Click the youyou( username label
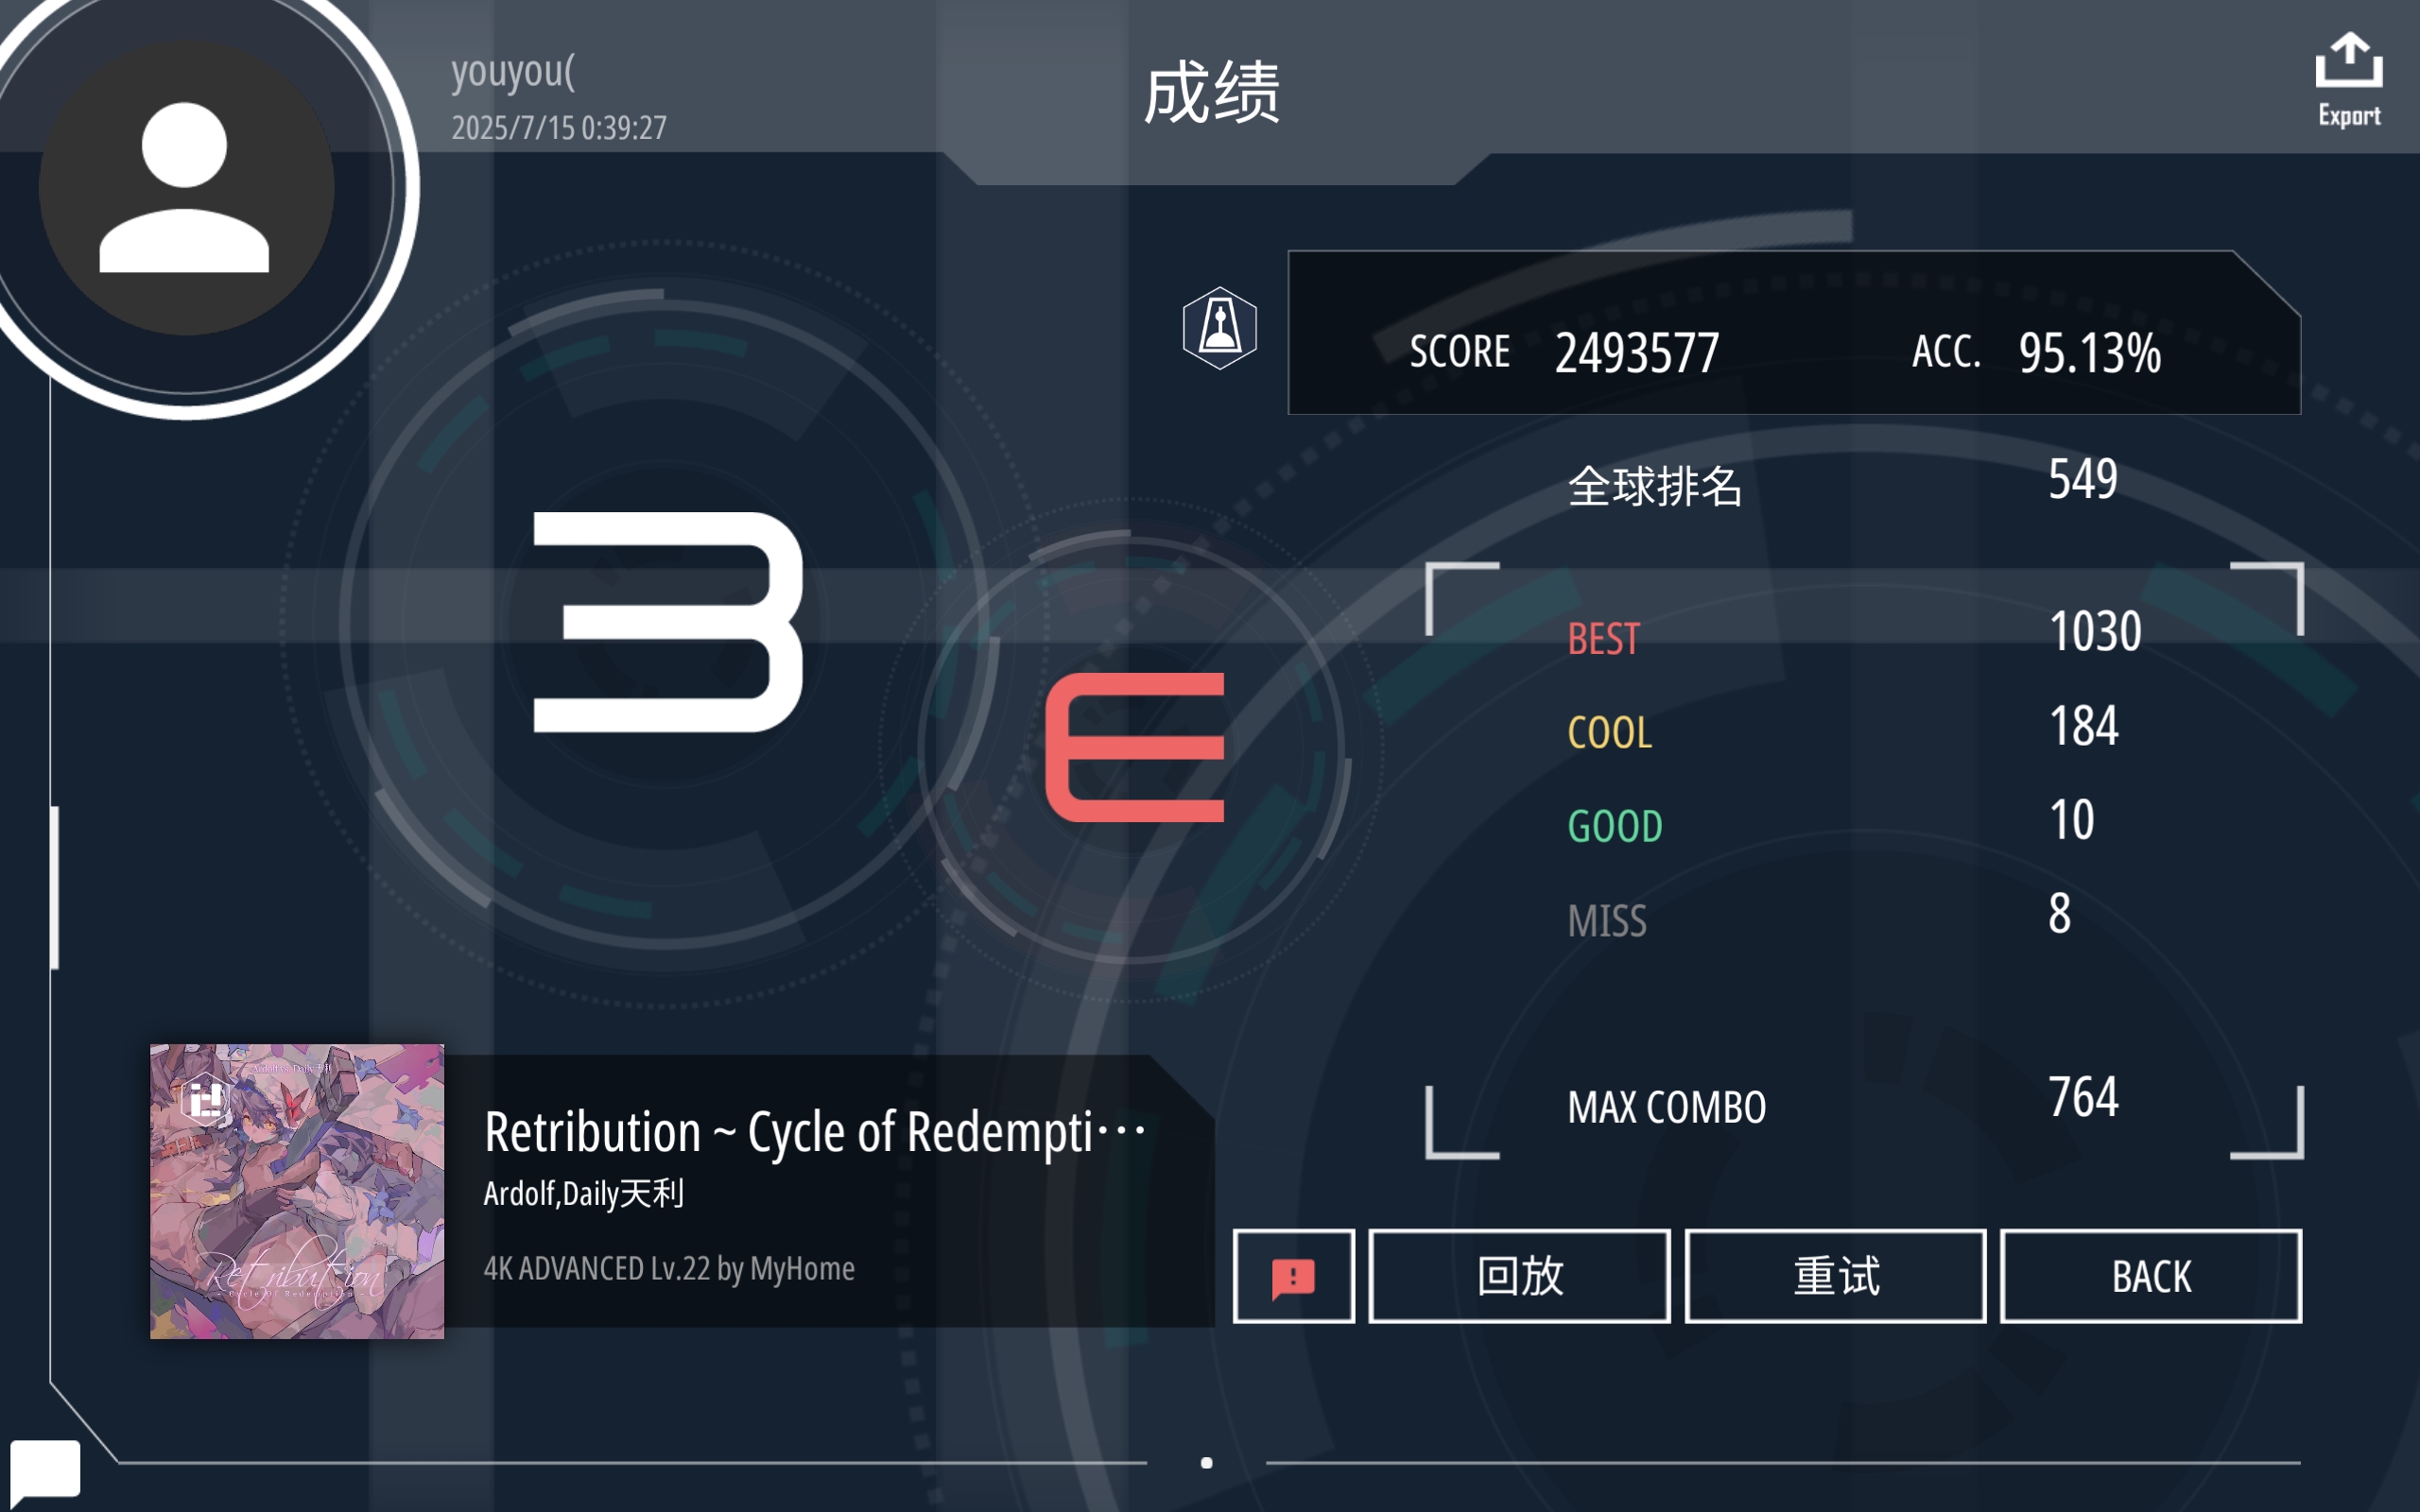 [513, 71]
